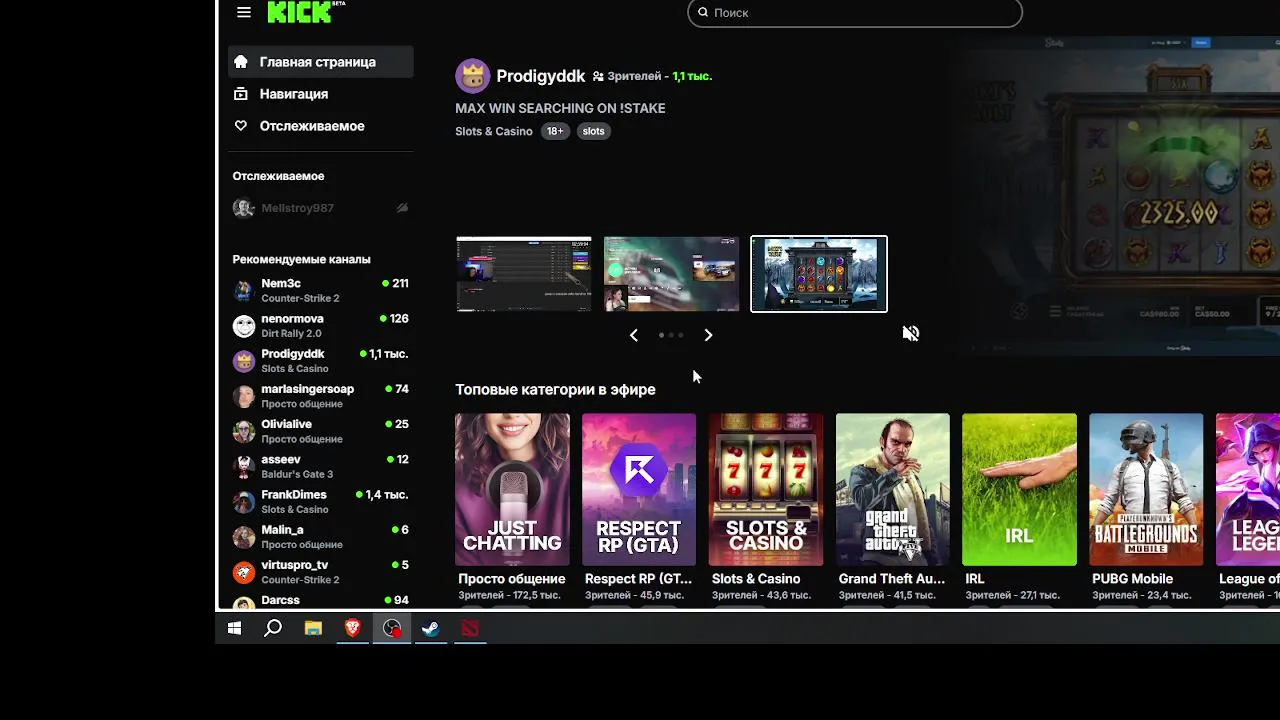Image resolution: width=1280 pixels, height=720 pixels.
Task: Open recommended channel FrankDimes
Action: click(x=320, y=501)
